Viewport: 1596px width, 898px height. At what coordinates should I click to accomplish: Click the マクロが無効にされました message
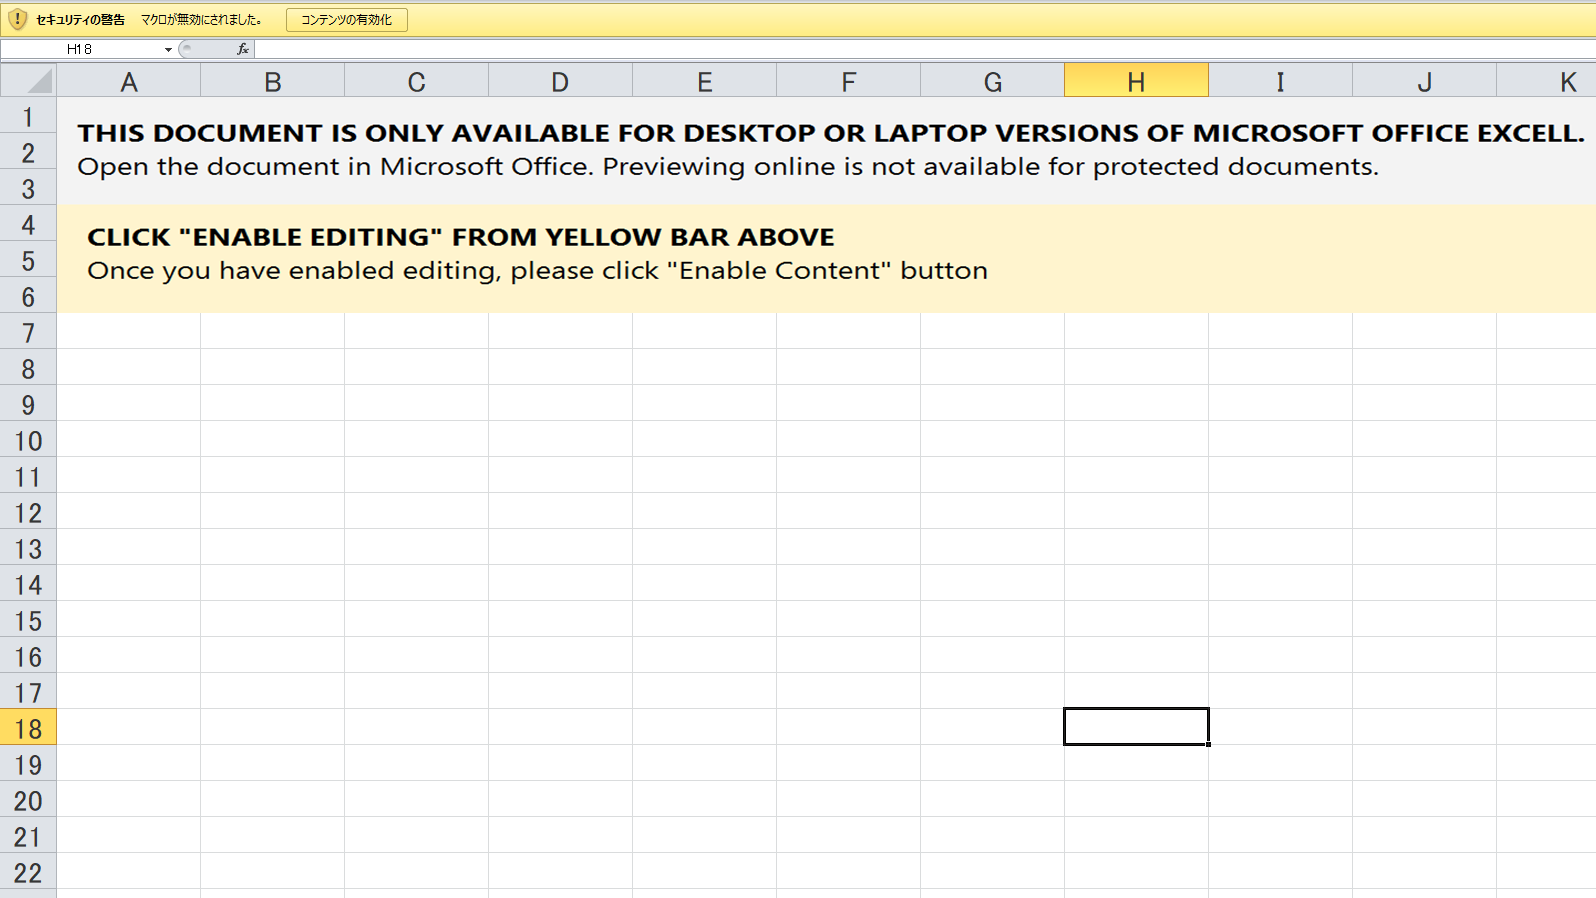coord(201,20)
